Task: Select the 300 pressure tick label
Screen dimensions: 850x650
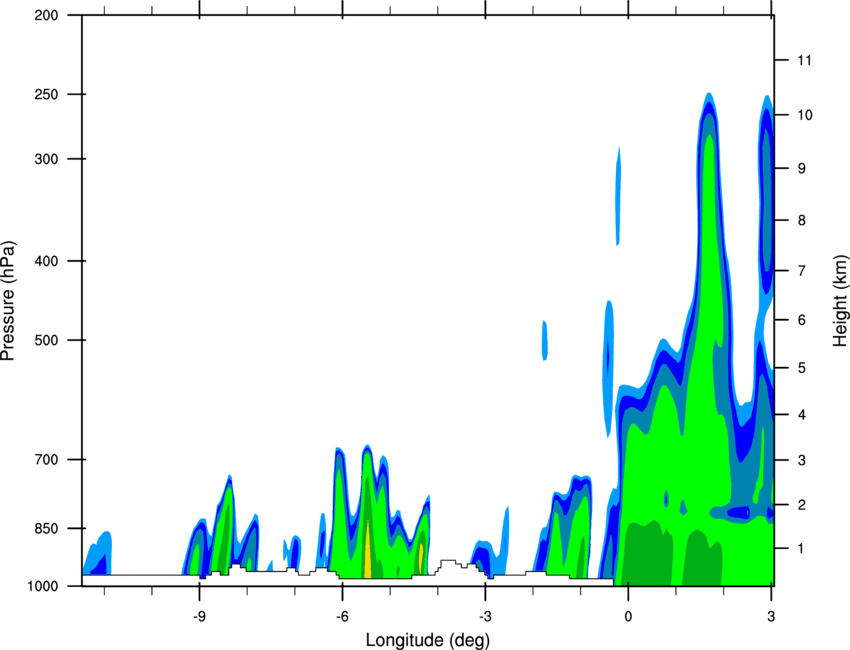Action: (46, 159)
